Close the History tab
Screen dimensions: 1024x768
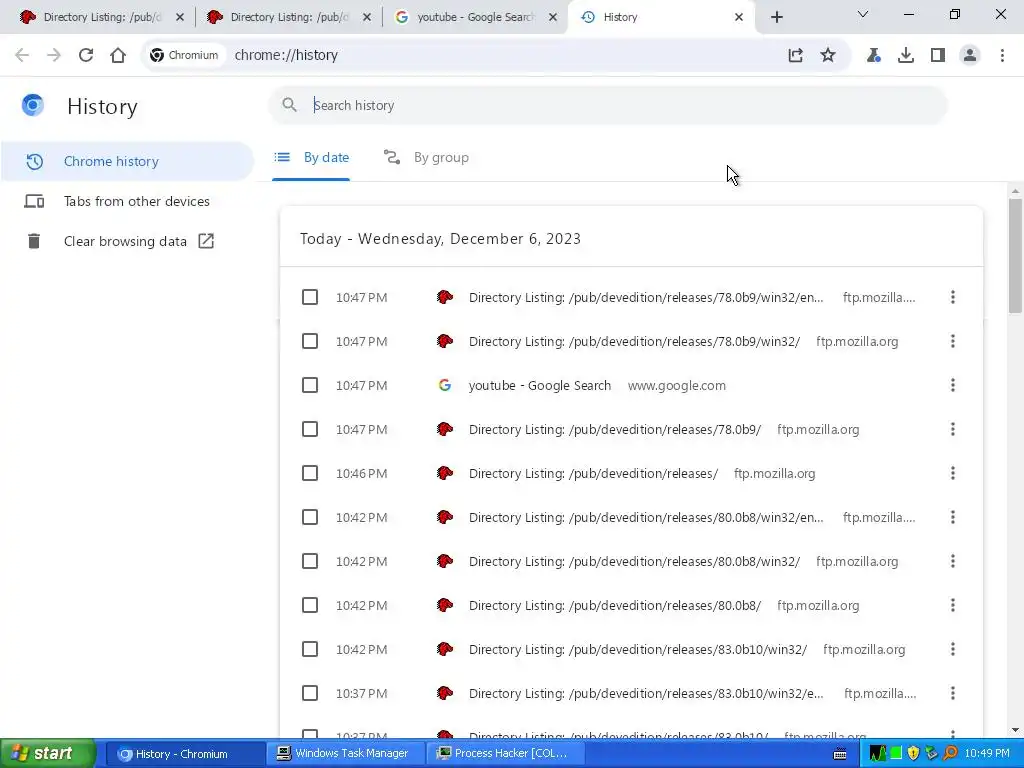coord(739,17)
